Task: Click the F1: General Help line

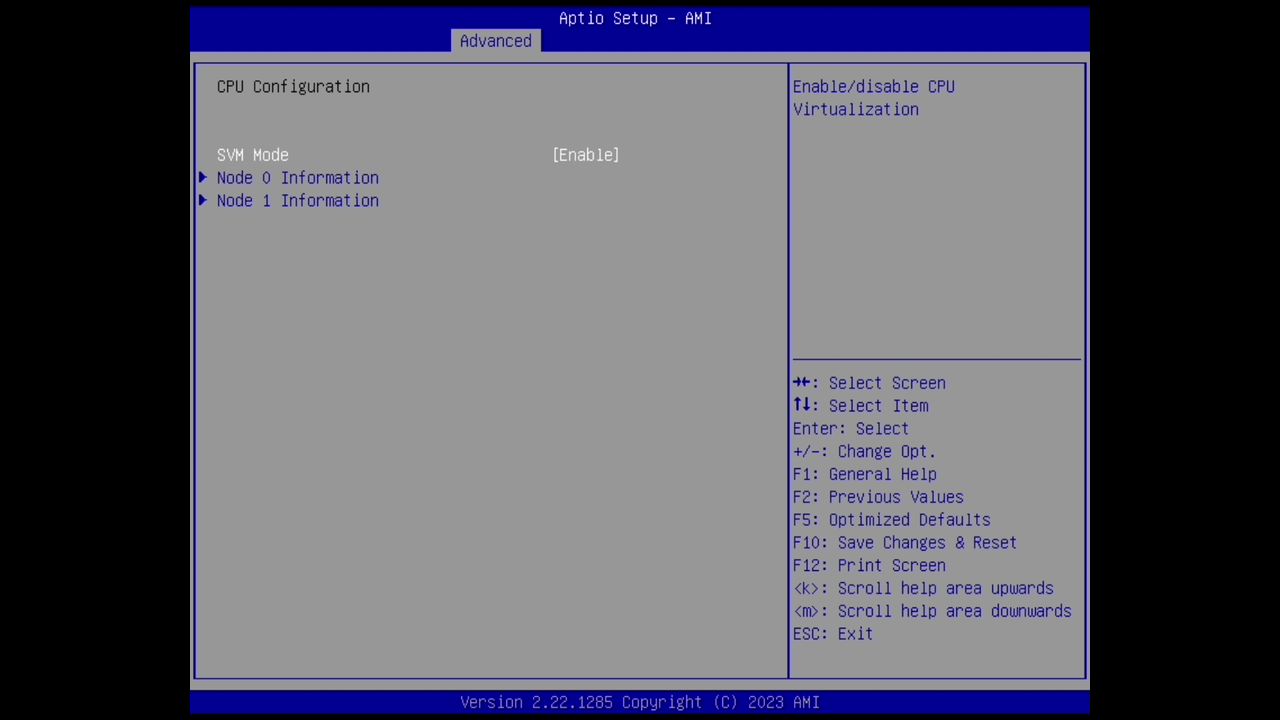Action: (865, 475)
